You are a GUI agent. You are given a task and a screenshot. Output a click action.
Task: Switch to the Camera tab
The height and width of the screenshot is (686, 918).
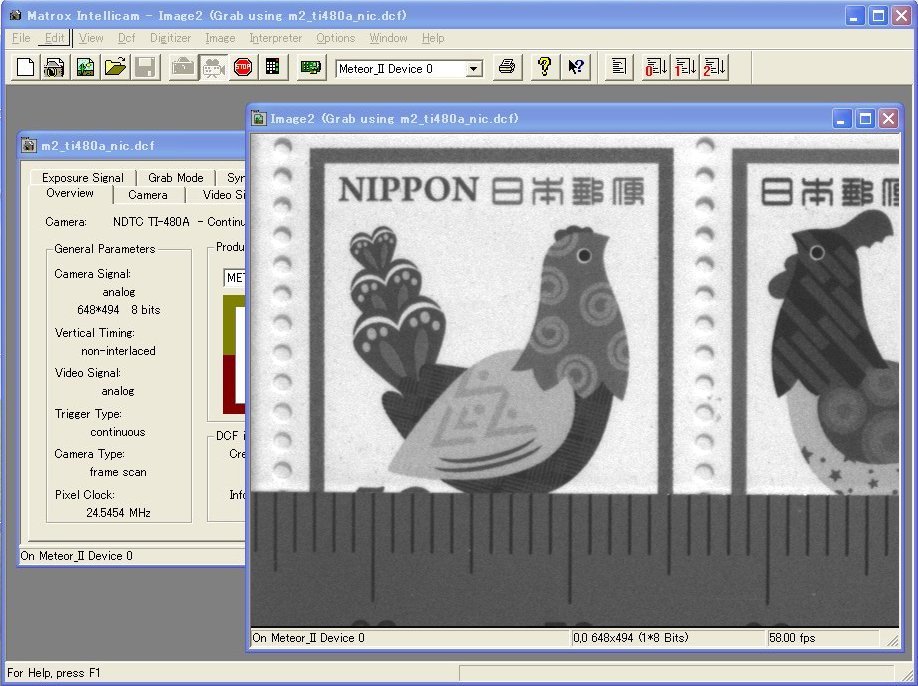pos(148,195)
